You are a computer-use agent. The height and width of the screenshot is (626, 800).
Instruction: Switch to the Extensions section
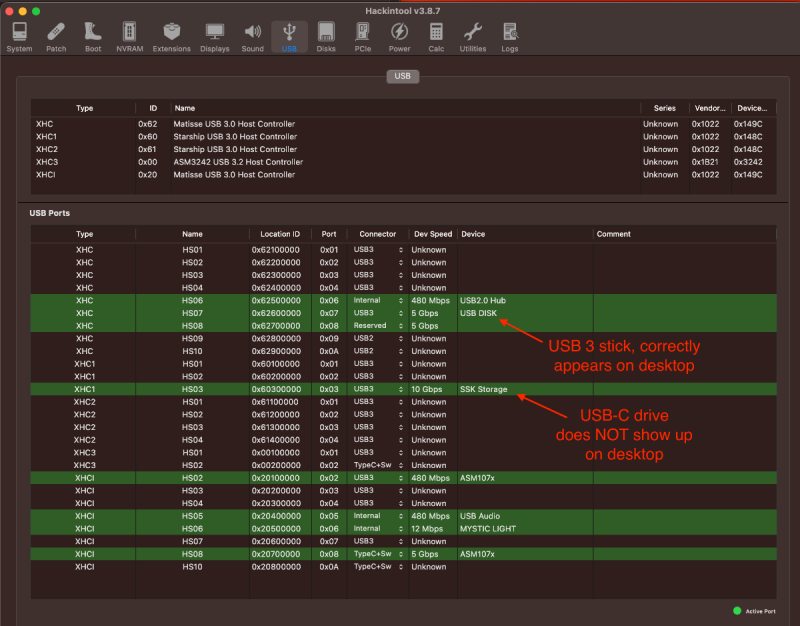(x=171, y=35)
